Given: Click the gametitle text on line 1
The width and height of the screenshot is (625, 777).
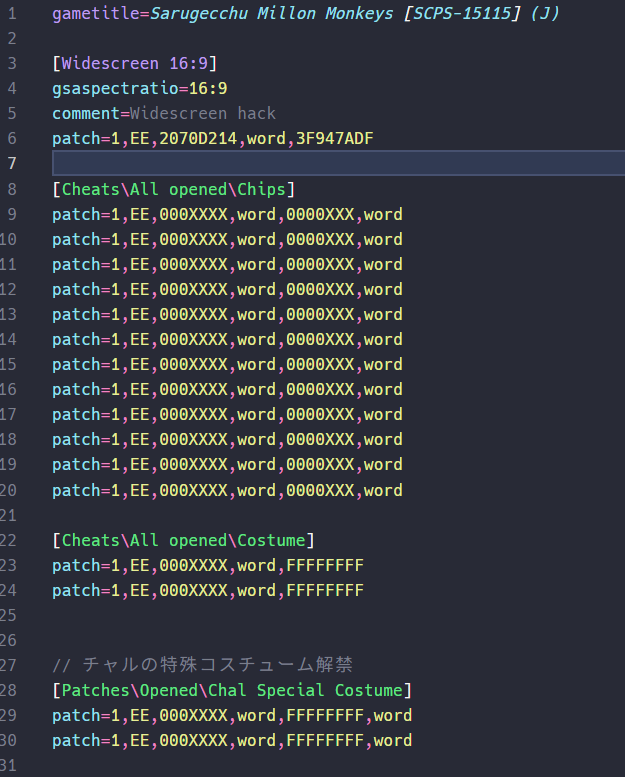Looking at the screenshot, I should click(306, 13).
